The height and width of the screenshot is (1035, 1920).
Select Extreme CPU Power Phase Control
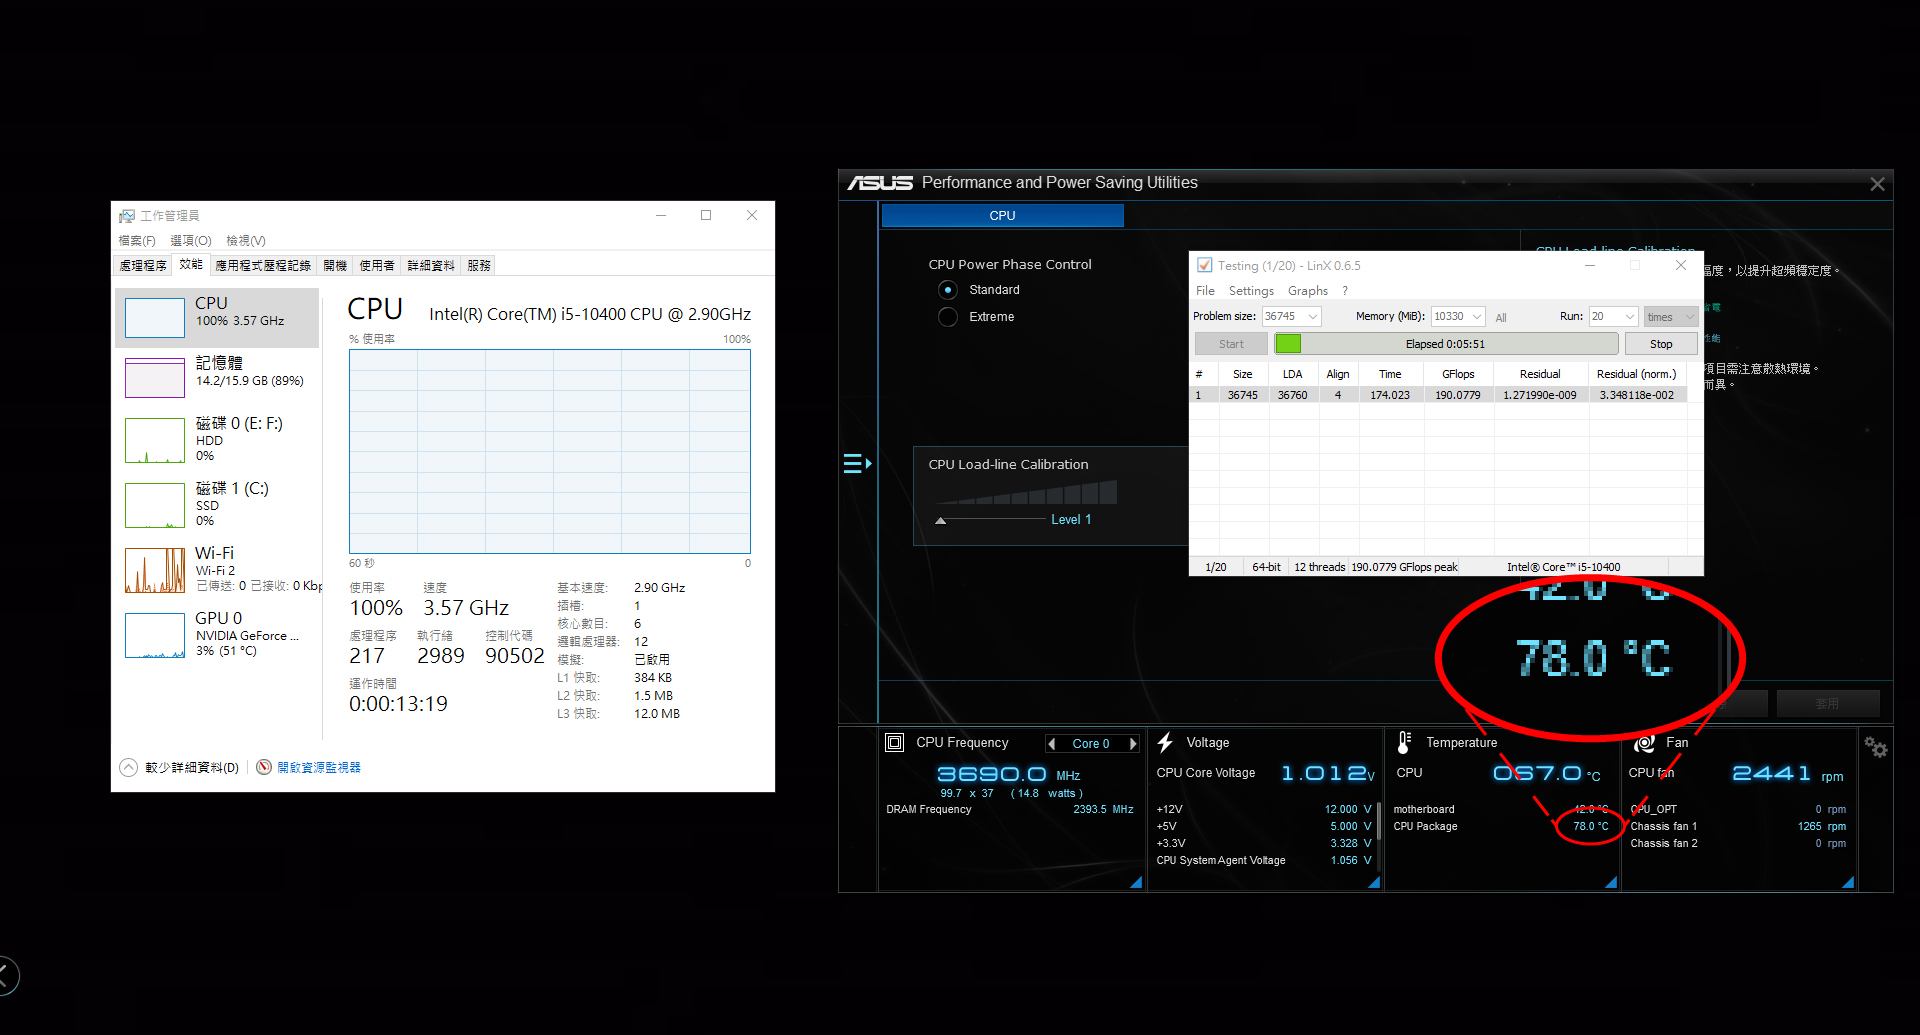[x=948, y=317]
